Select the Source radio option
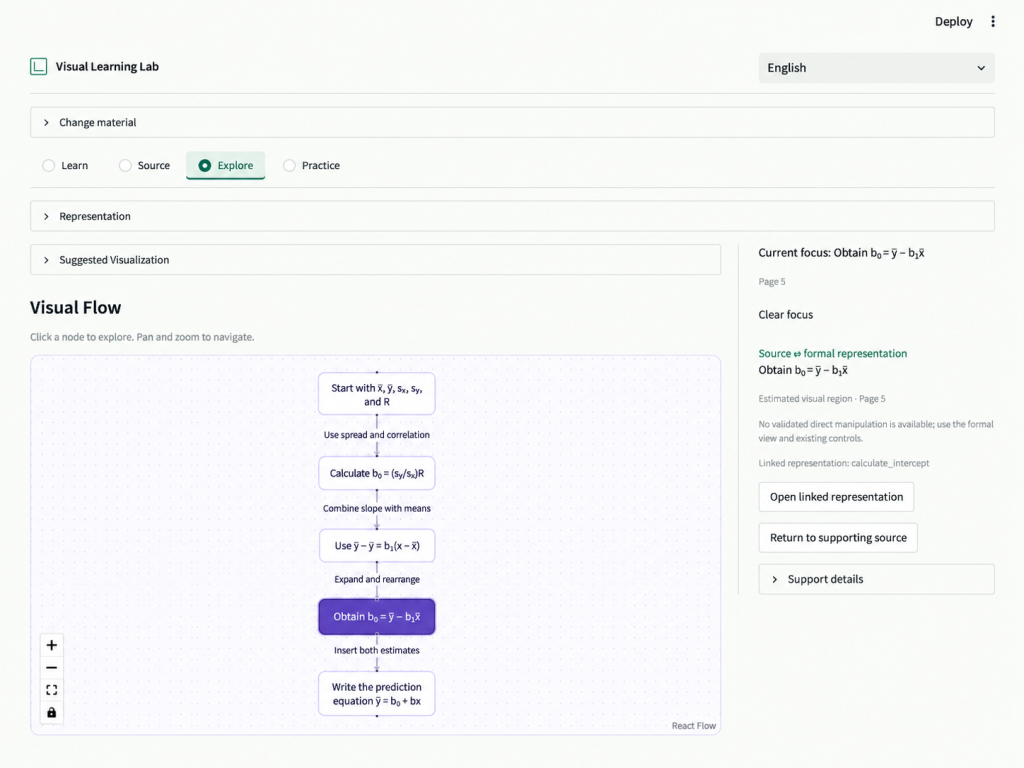The width and height of the screenshot is (1024, 768). [144, 165]
